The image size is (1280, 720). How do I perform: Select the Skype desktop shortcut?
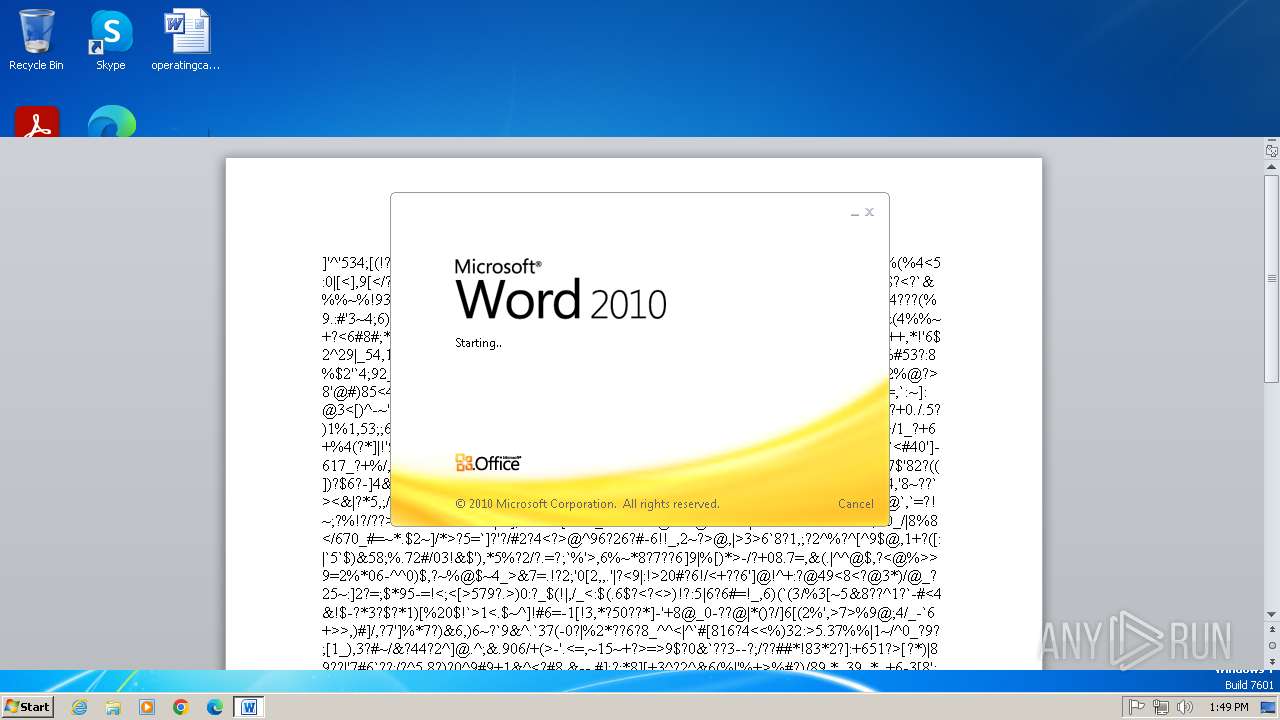coord(111,40)
